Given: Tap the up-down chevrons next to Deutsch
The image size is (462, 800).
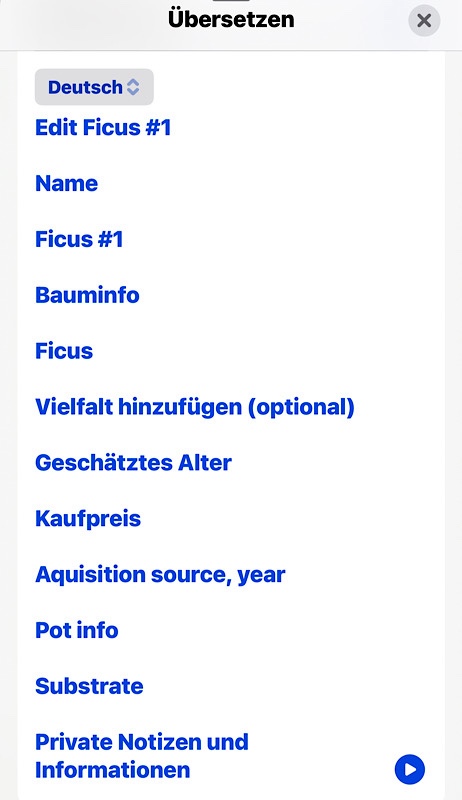Looking at the screenshot, I should tap(133, 87).
